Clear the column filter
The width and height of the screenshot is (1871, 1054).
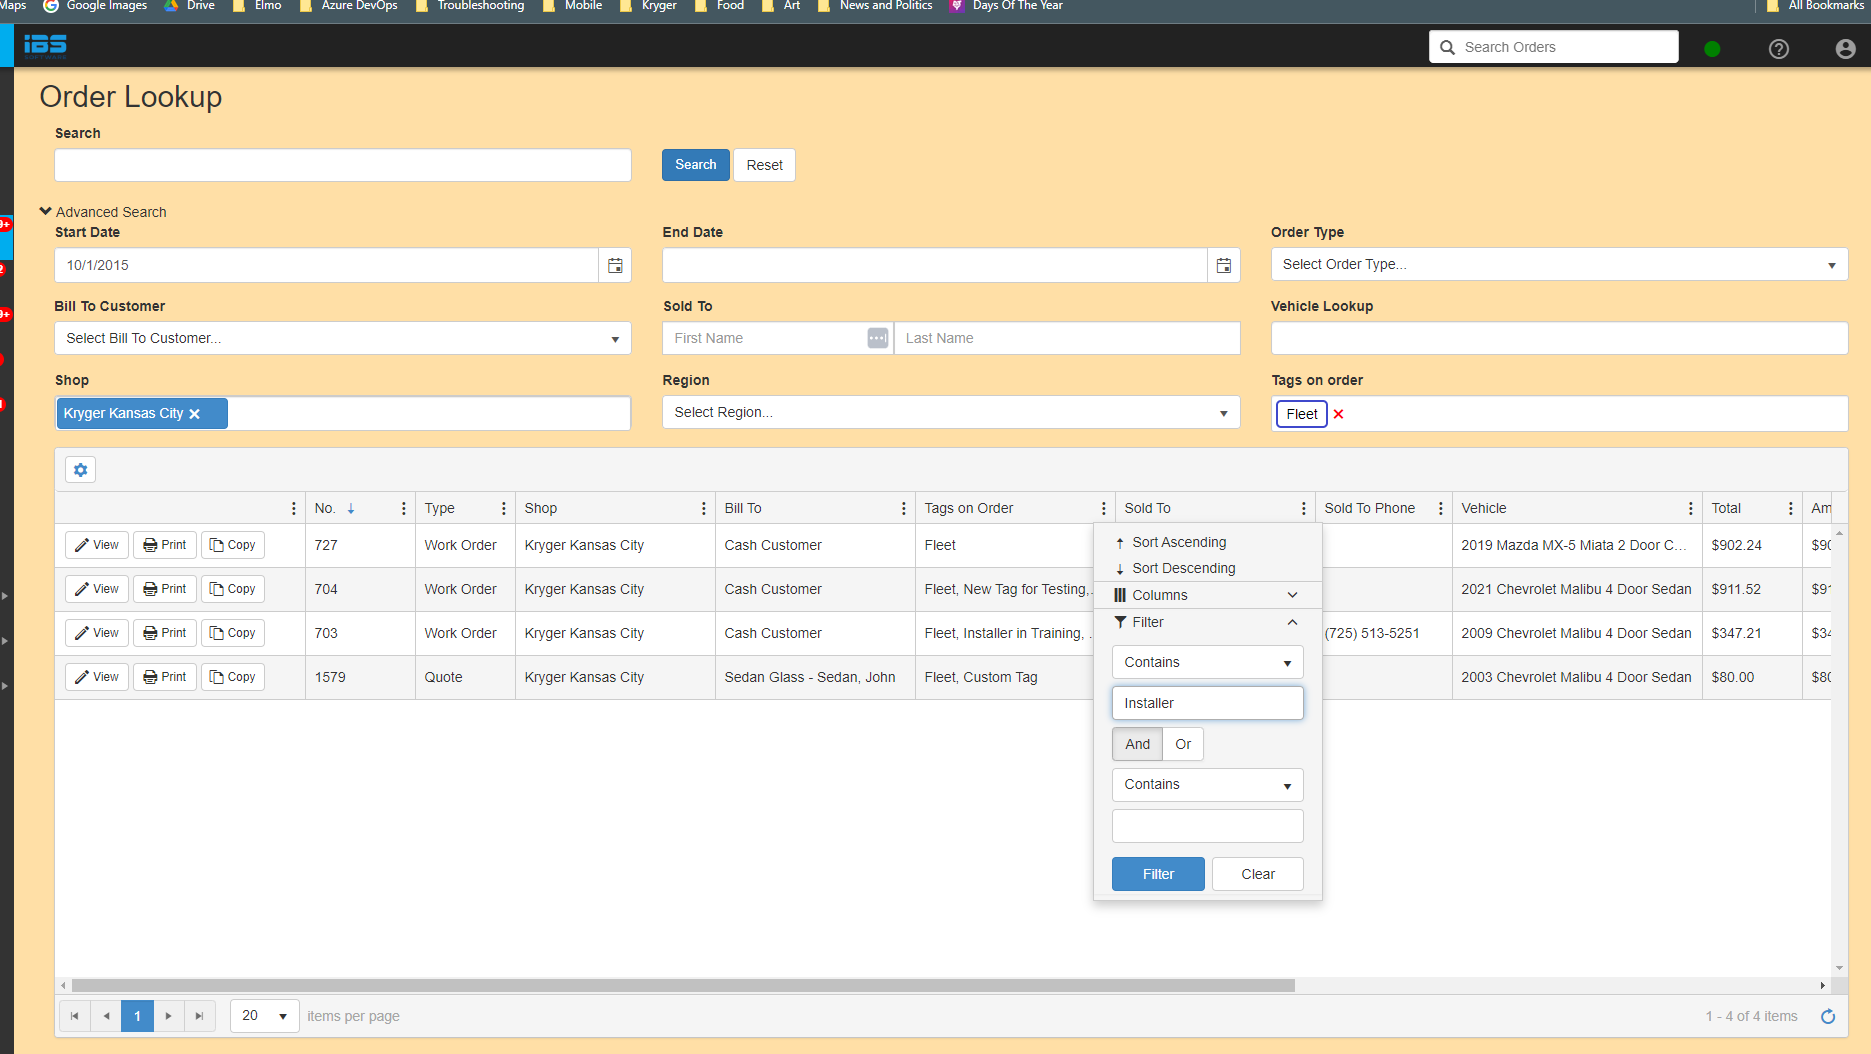click(1257, 874)
